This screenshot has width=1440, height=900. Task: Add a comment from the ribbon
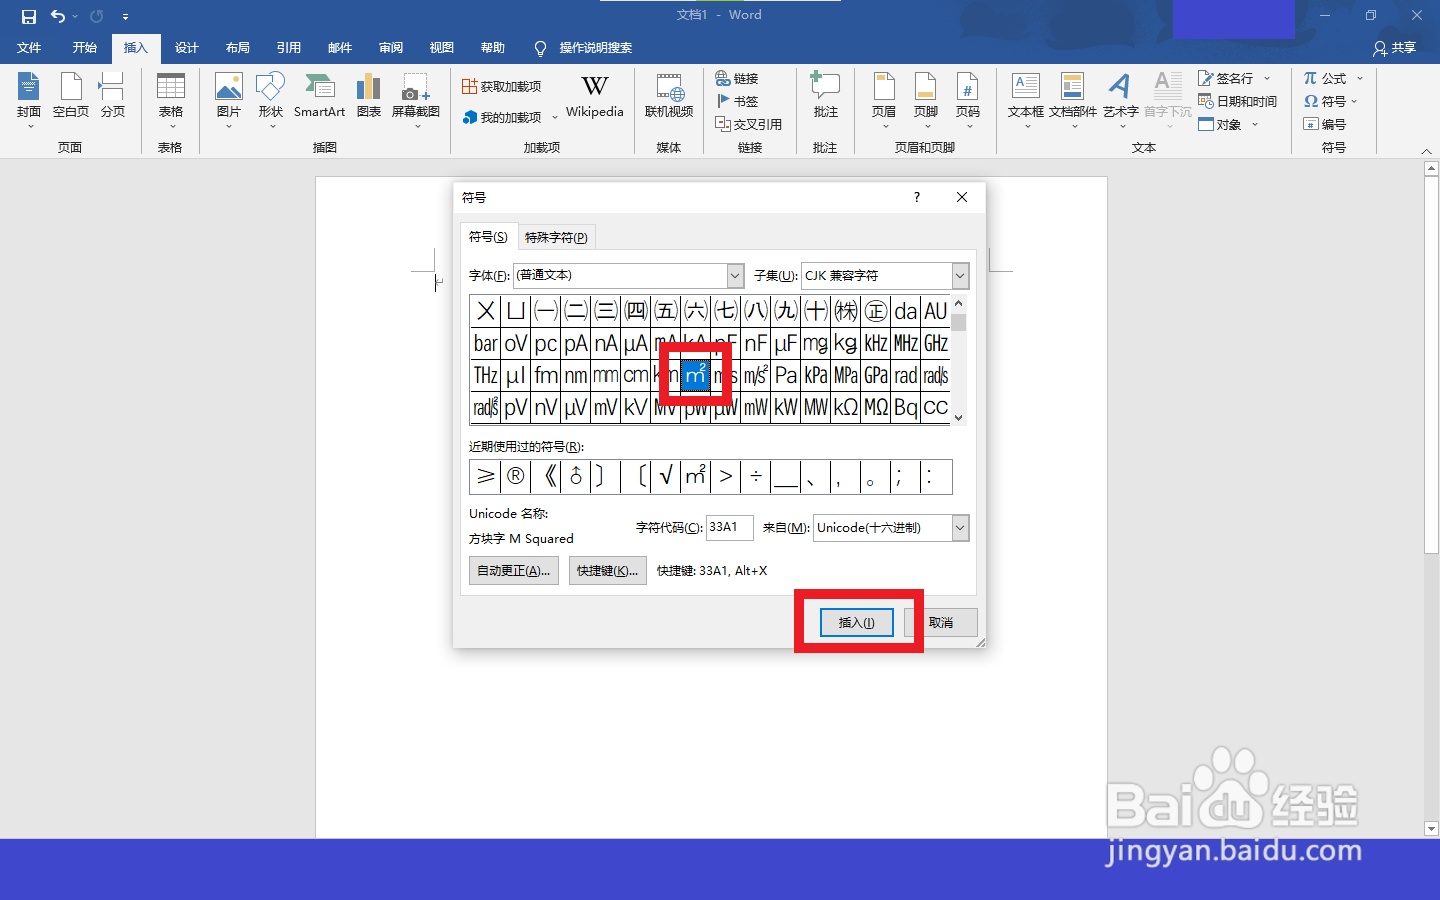(826, 98)
